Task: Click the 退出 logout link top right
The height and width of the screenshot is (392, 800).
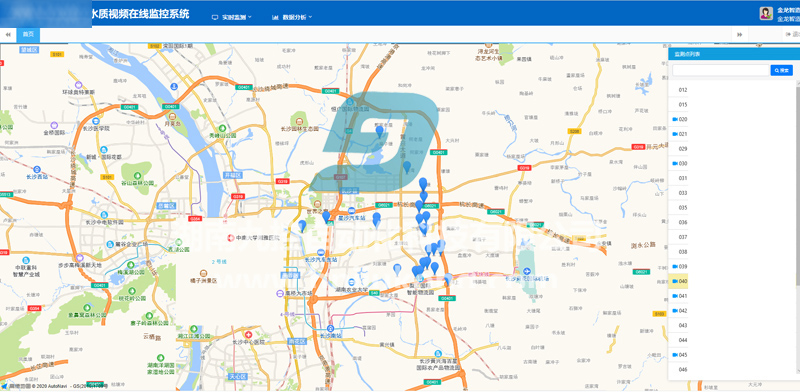Action: pos(793,35)
